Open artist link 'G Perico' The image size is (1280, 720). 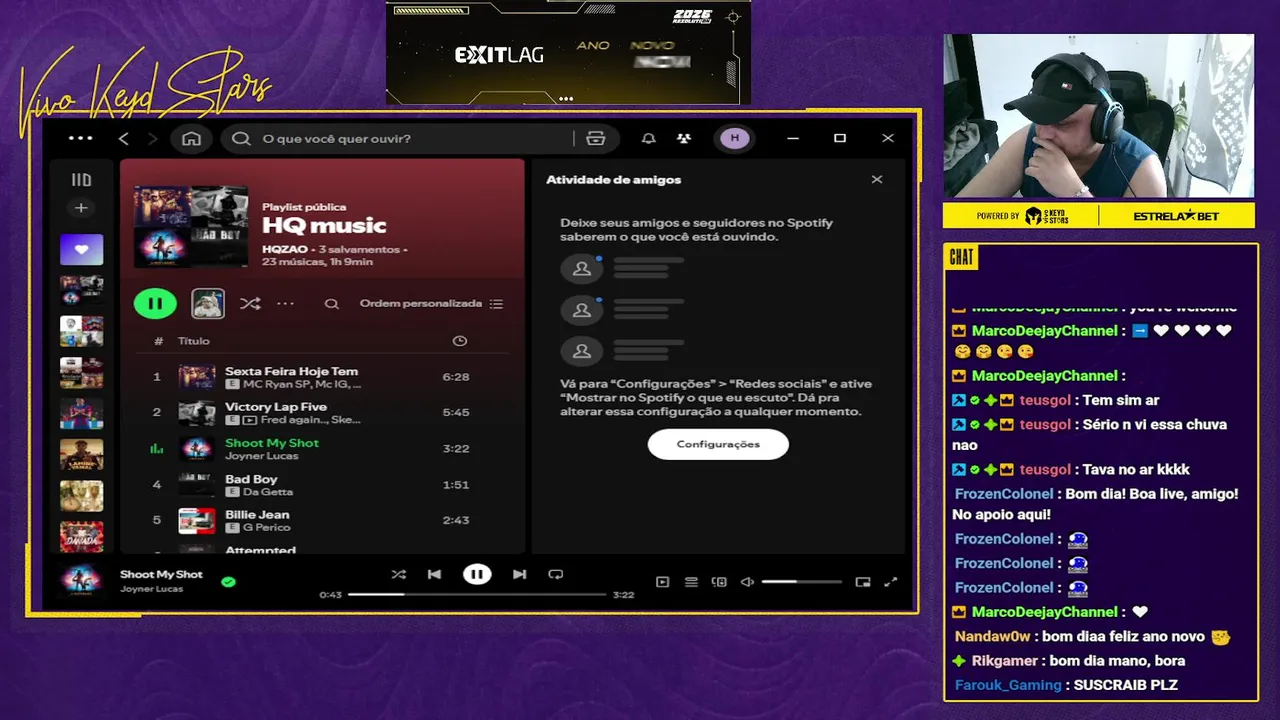(266, 527)
